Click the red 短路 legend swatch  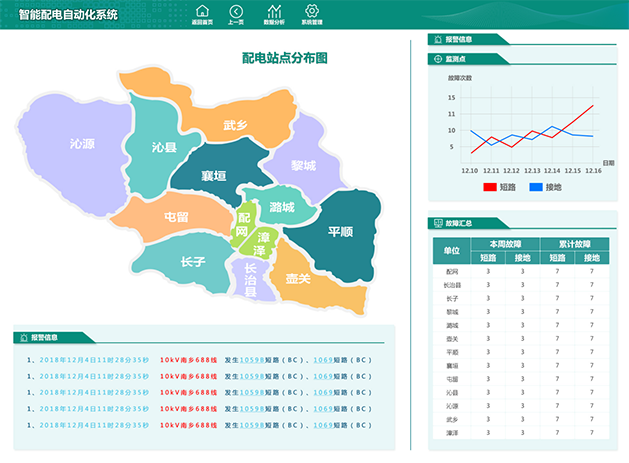coord(489,187)
